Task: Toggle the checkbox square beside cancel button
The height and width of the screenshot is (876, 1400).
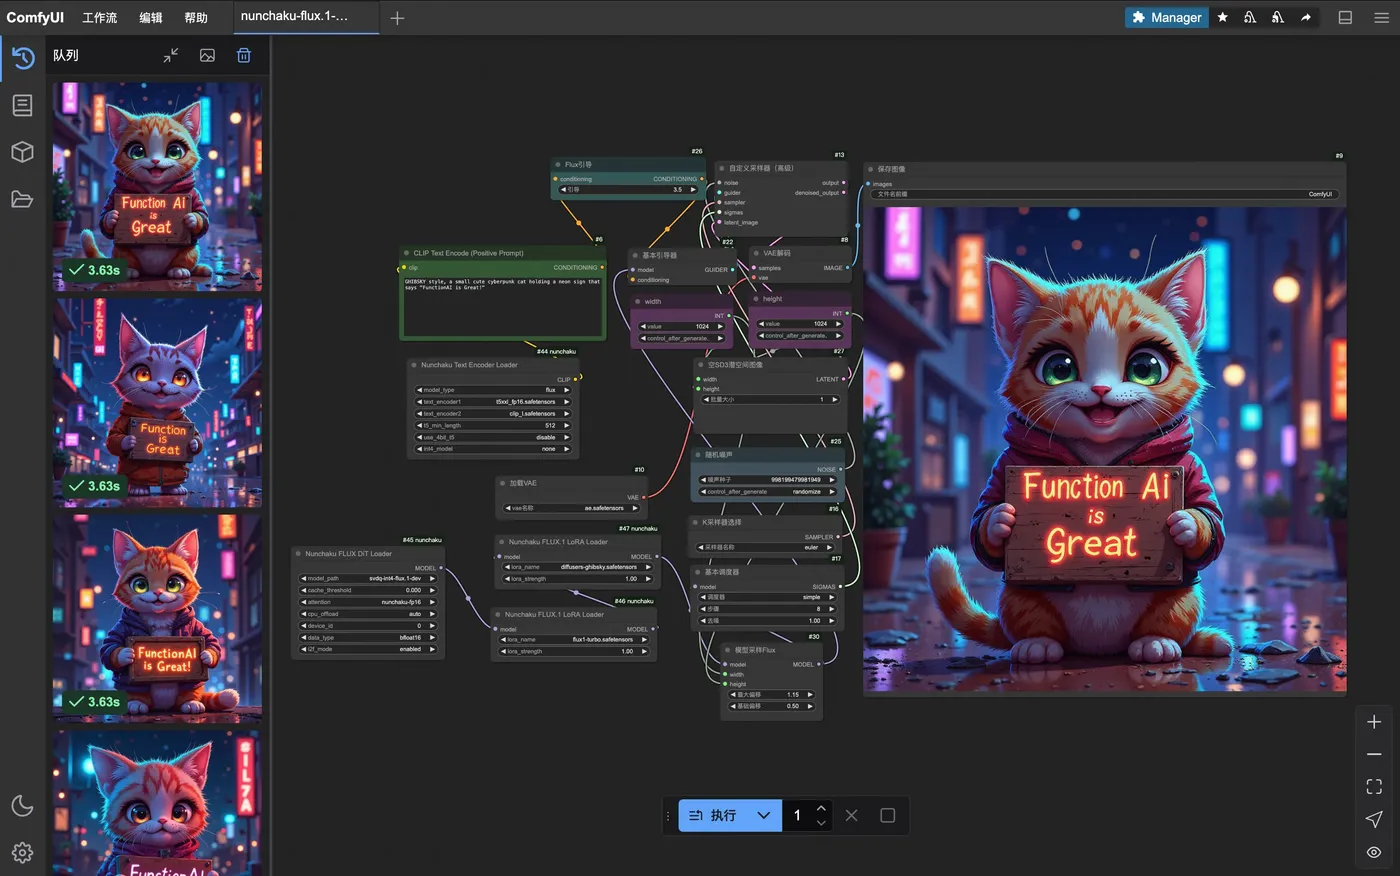Action: click(x=887, y=815)
